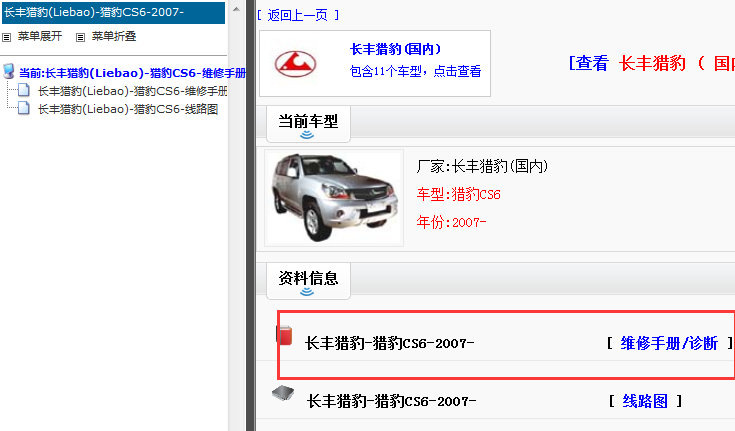This screenshot has height=431, width=735.
Task: Select the 资料信息 tab
Action: click(x=308, y=281)
